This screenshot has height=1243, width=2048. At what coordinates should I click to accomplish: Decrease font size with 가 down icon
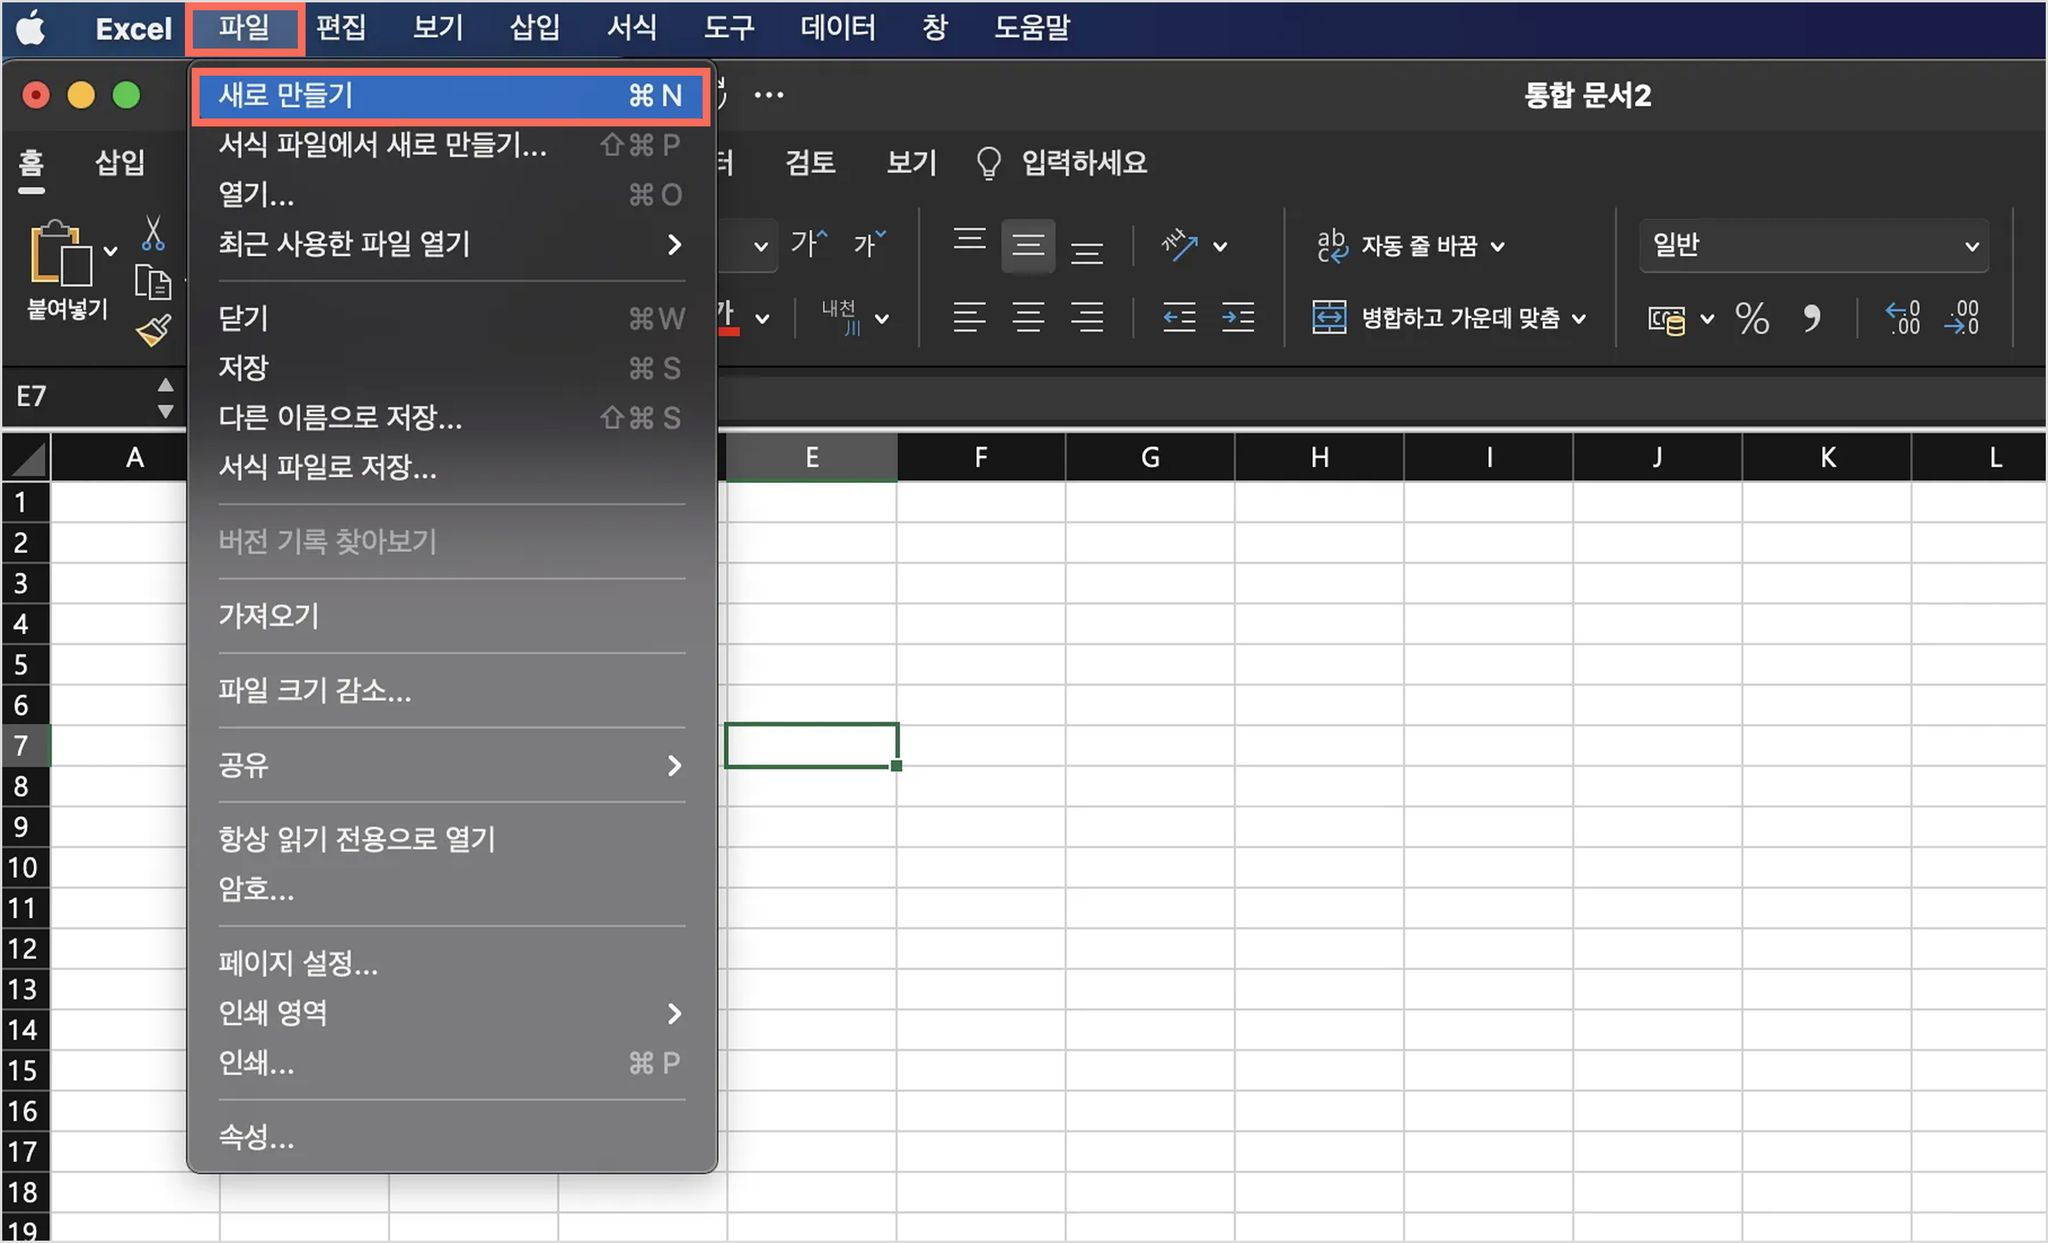coord(869,243)
